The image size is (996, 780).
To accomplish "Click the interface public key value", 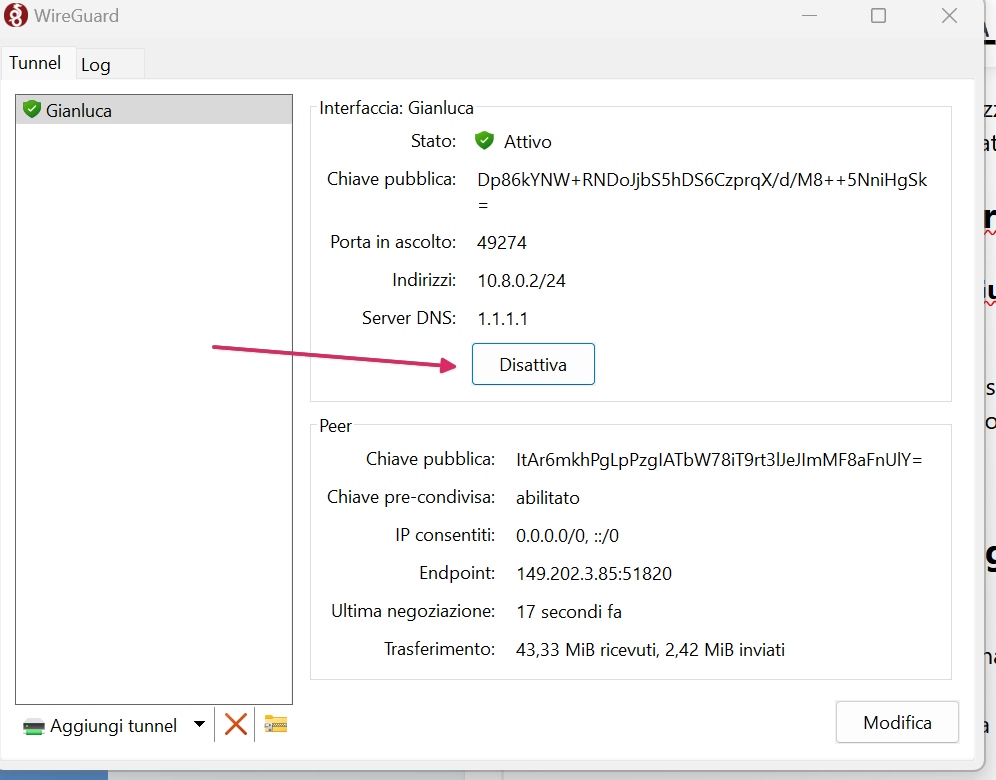I will click(x=701, y=180).
